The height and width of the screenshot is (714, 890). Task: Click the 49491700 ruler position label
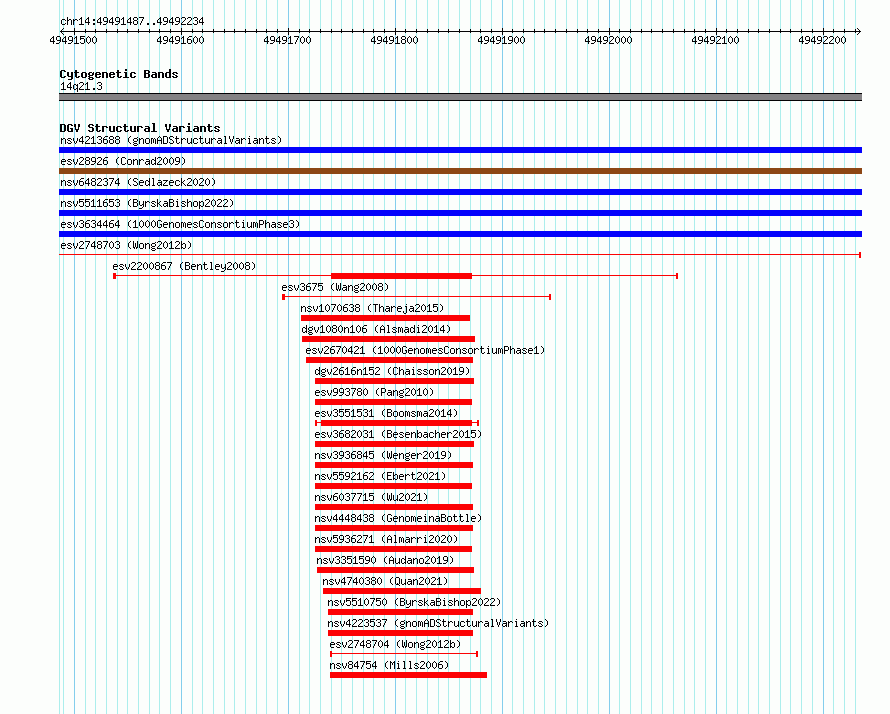[x=287, y=40]
